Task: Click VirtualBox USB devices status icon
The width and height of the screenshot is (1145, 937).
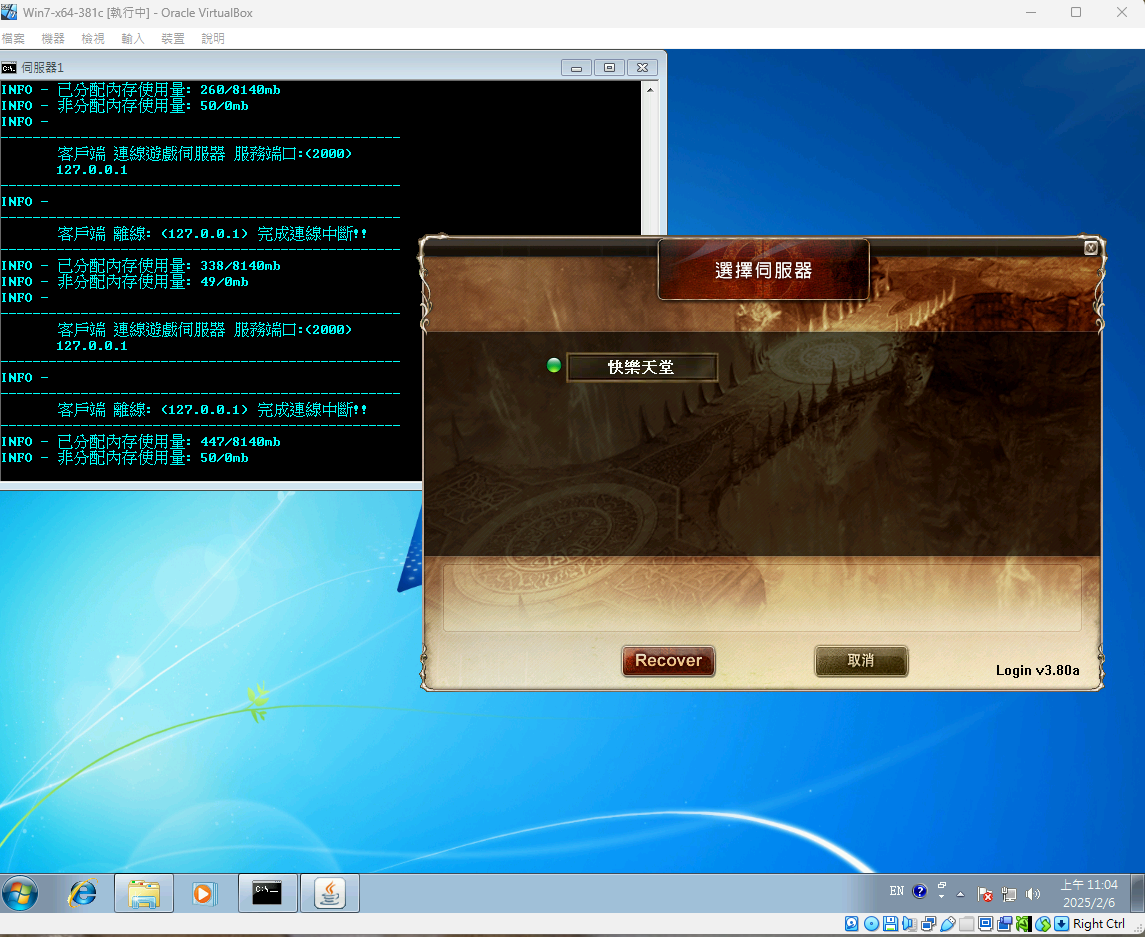Action: coord(948,924)
